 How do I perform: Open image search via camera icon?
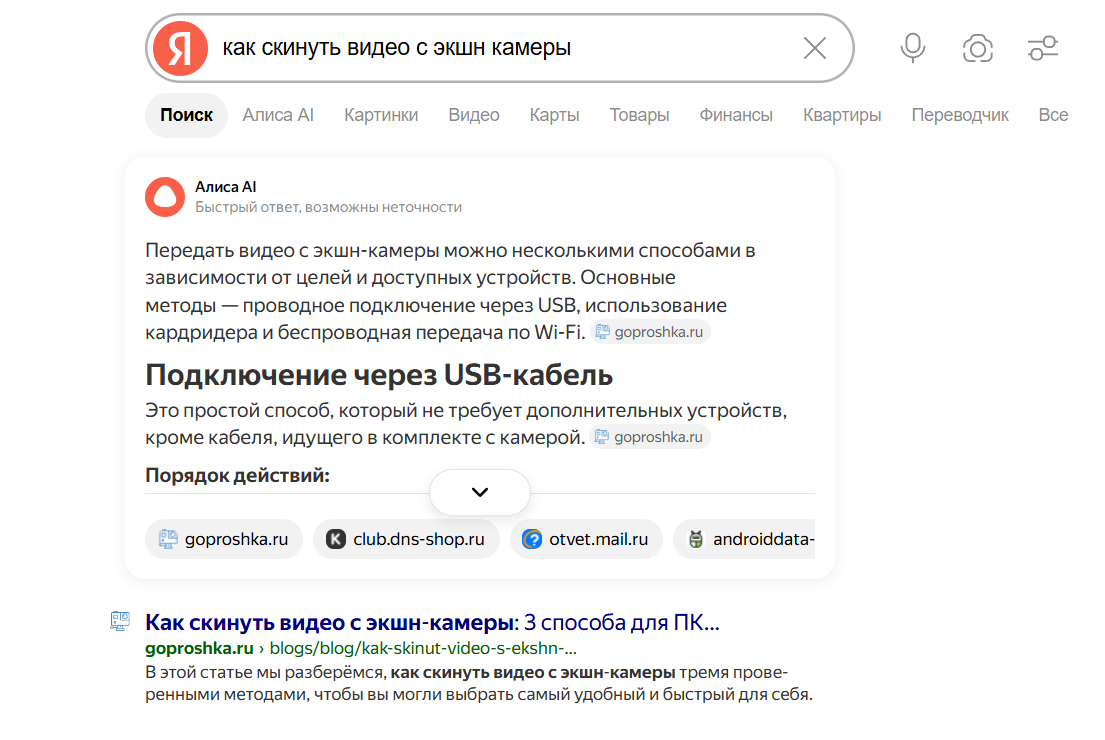point(977,48)
